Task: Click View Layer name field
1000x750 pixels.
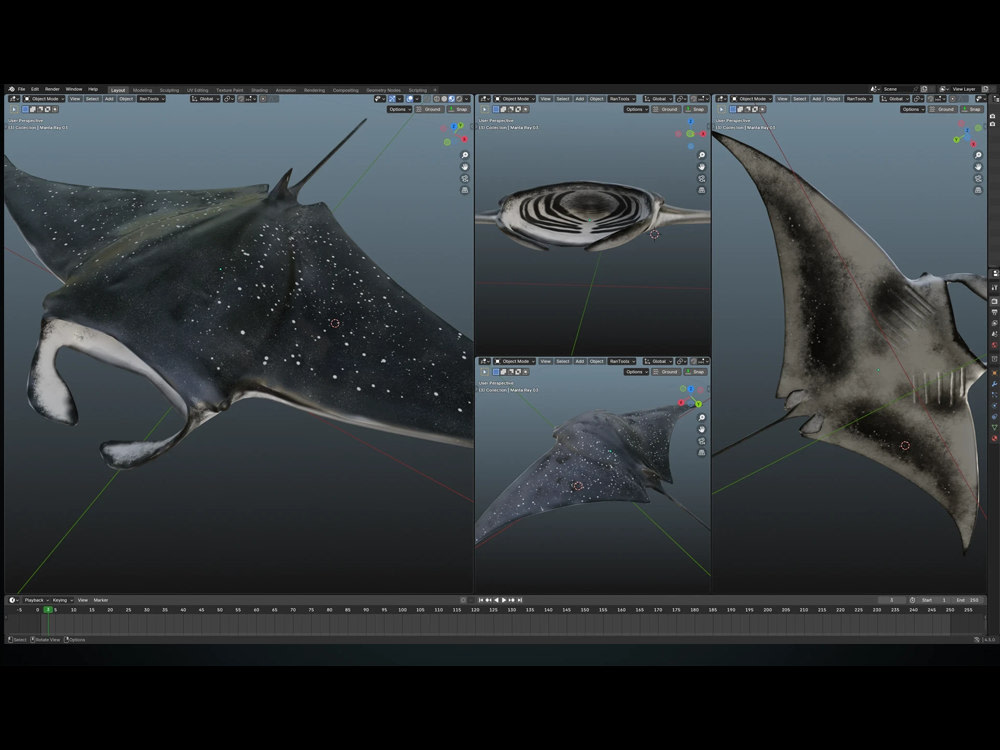Action: point(965,89)
